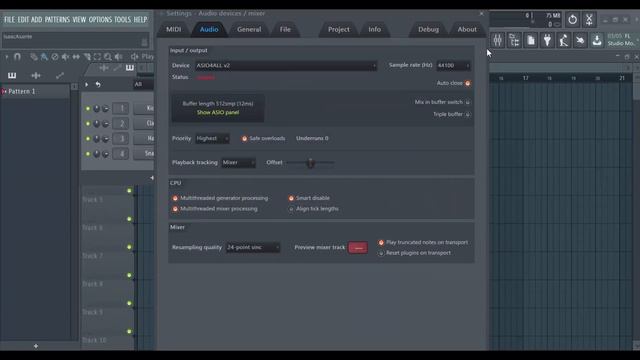Select the paint brush tool in playlist toolbar
The height and width of the screenshot is (360, 640).
[44, 57]
